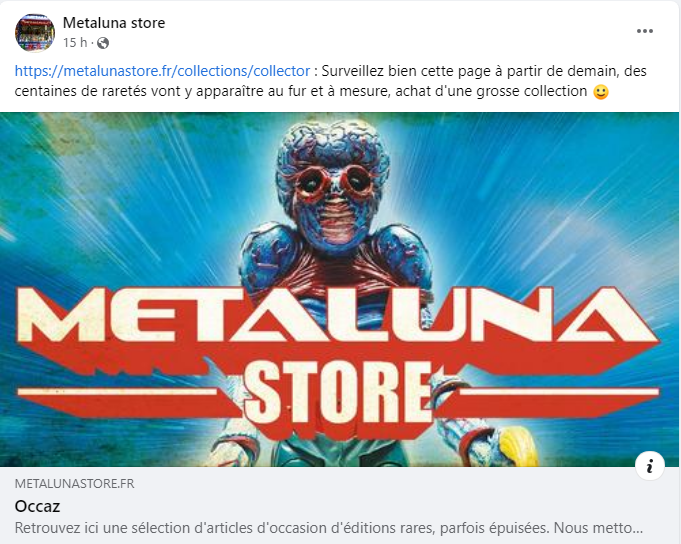The width and height of the screenshot is (681, 544).
Task: Click the yellow claw in banner corner
Action: pos(519,447)
